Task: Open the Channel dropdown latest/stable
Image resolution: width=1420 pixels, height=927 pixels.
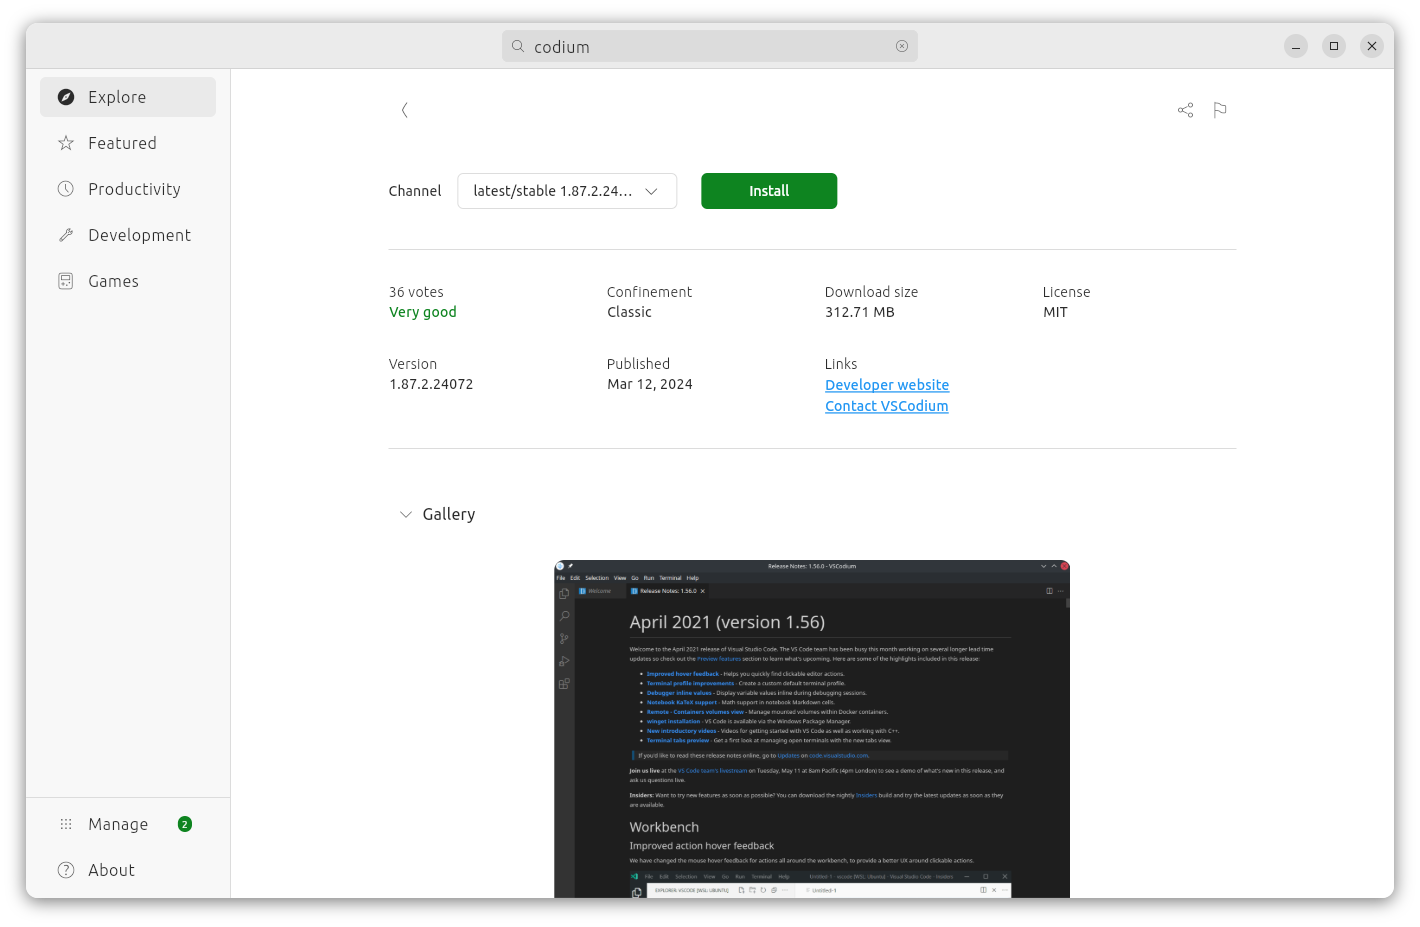Action: coord(567,191)
